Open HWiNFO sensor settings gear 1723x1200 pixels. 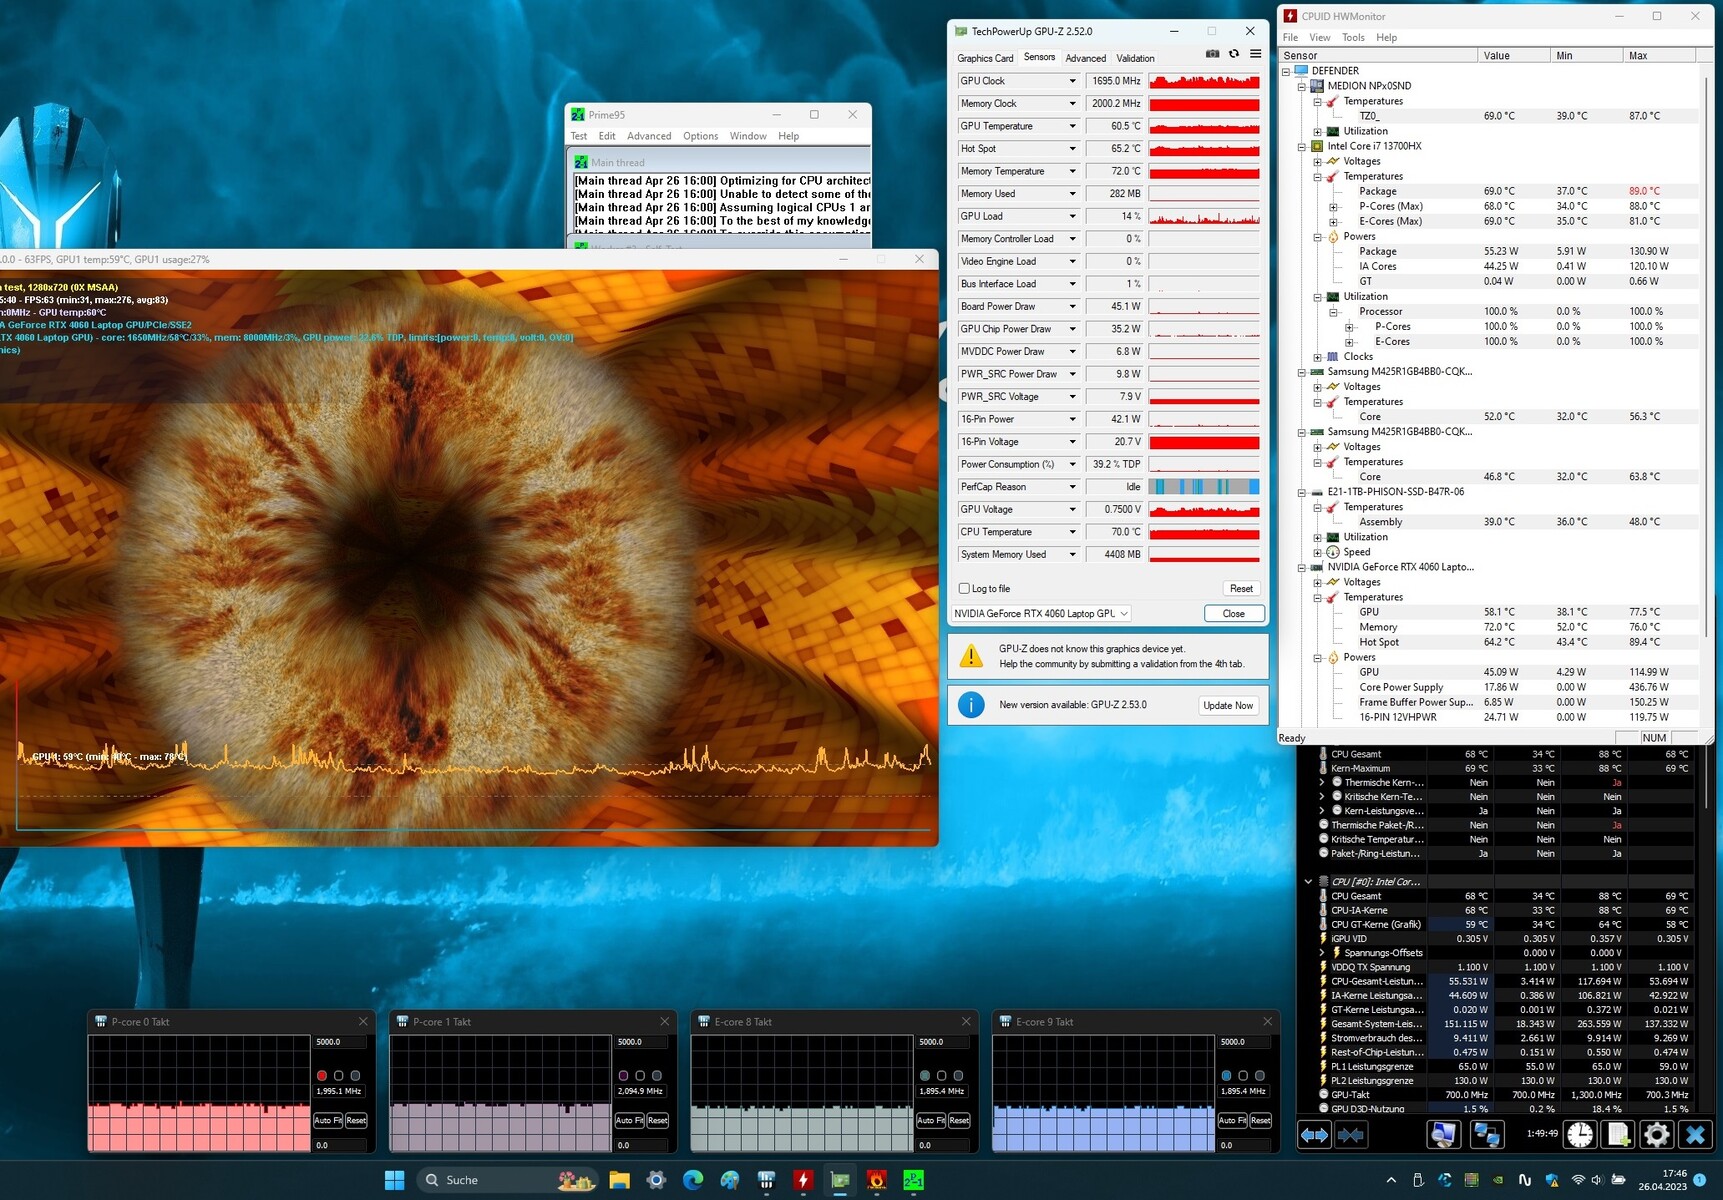coord(1656,1134)
